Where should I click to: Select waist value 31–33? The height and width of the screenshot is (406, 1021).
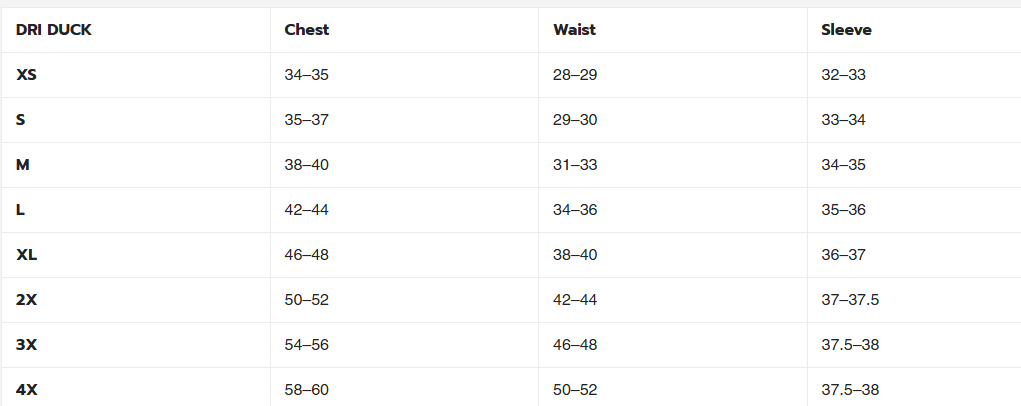click(x=575, y=165)
